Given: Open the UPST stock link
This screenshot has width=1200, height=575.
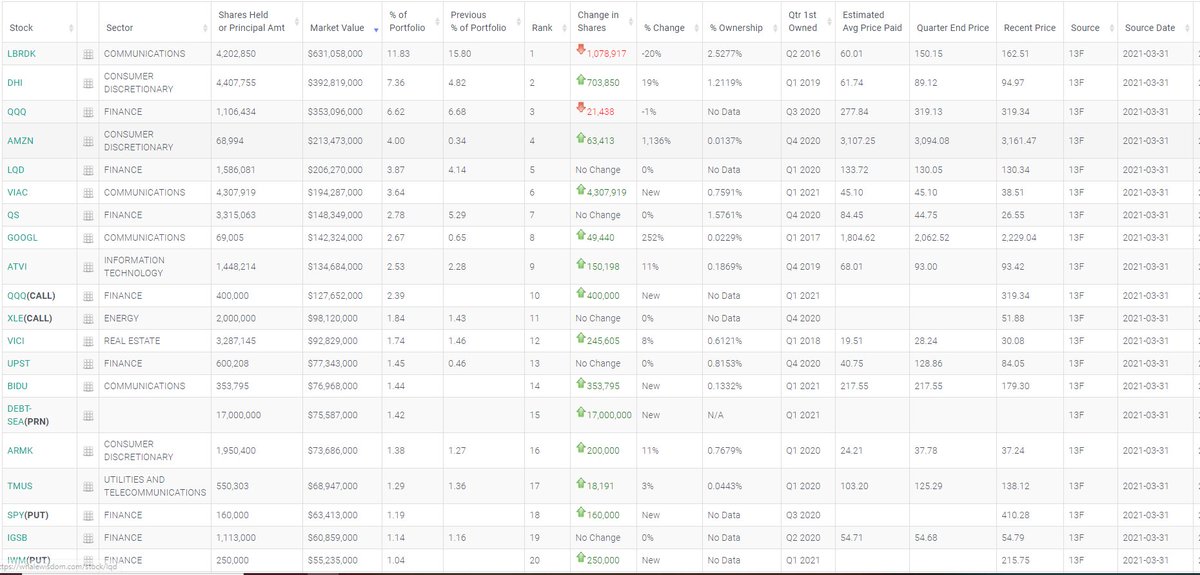Looking at the screenshot, I should pos(18,364).
